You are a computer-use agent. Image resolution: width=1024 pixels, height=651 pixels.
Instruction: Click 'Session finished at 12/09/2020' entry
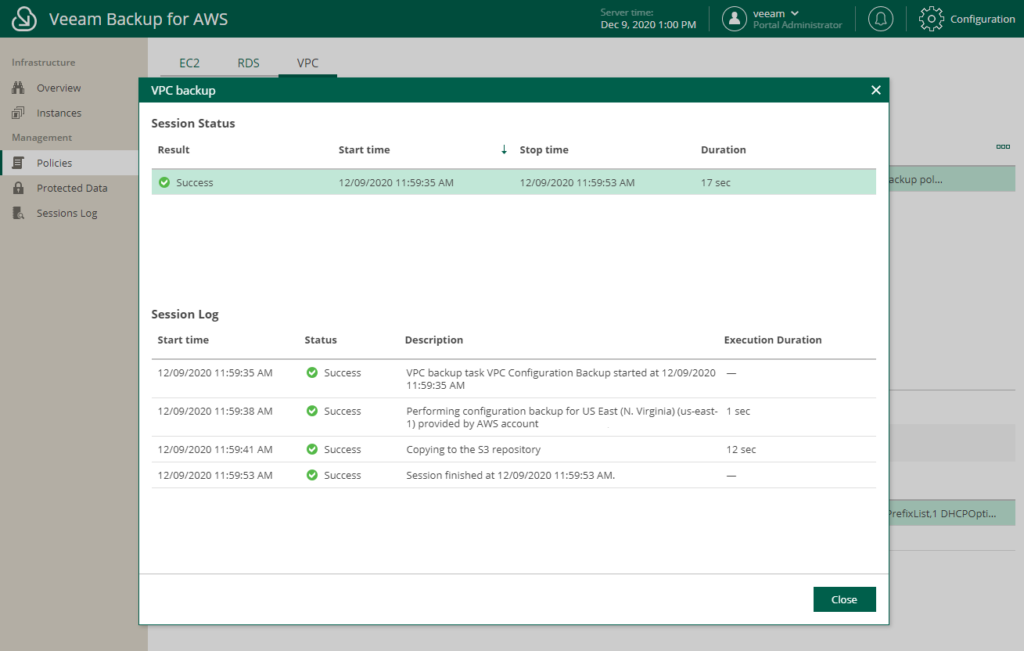tap(511, 475)
